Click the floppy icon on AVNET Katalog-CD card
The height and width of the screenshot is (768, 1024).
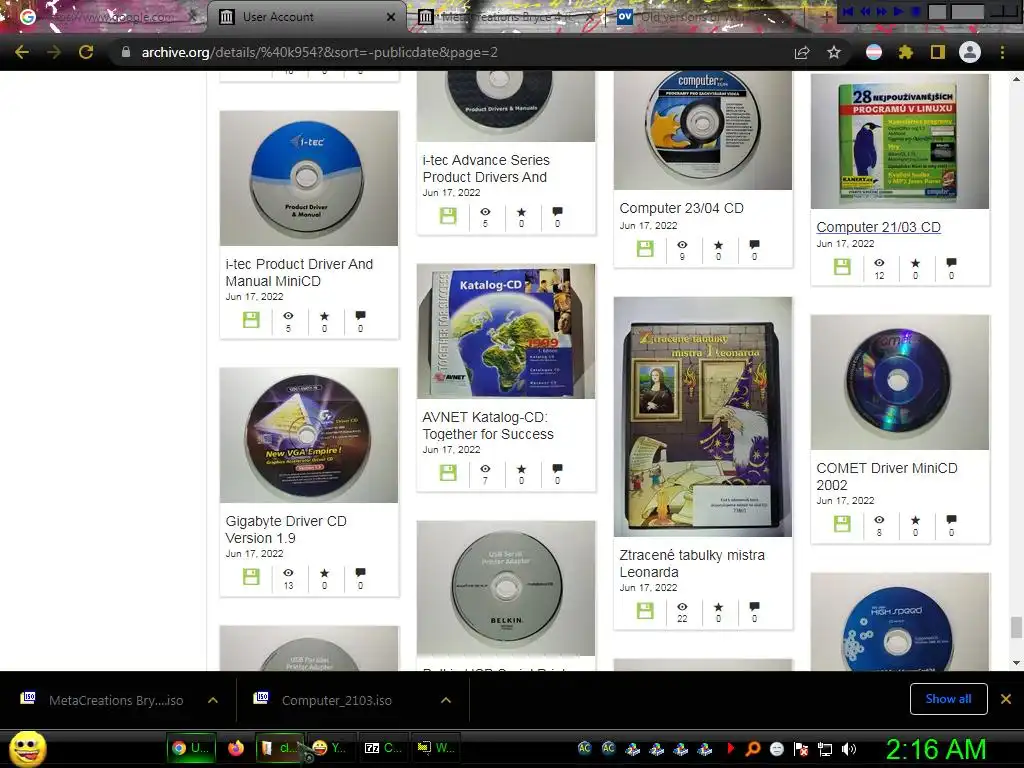(448, 473)
